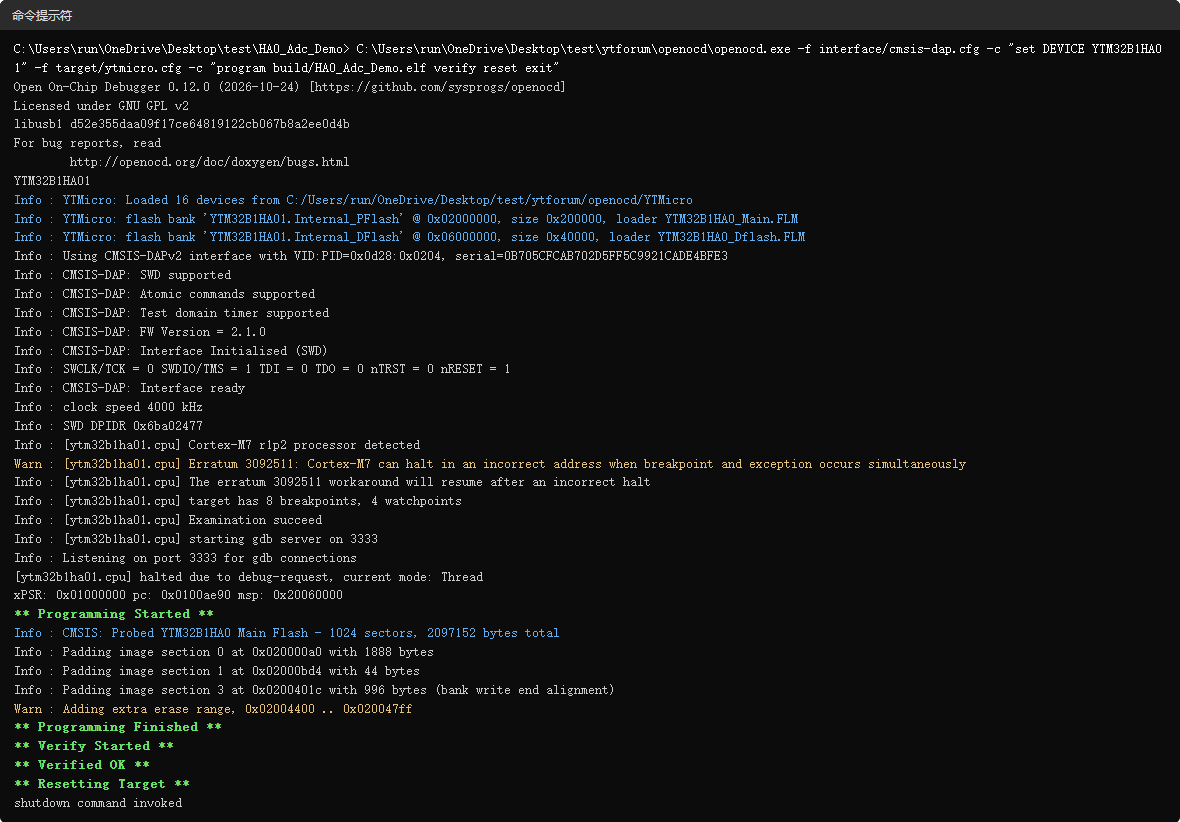Click the 'Loaded 16 devices' info line
The width and height of the screenshot is (1180, 822).
353,200
